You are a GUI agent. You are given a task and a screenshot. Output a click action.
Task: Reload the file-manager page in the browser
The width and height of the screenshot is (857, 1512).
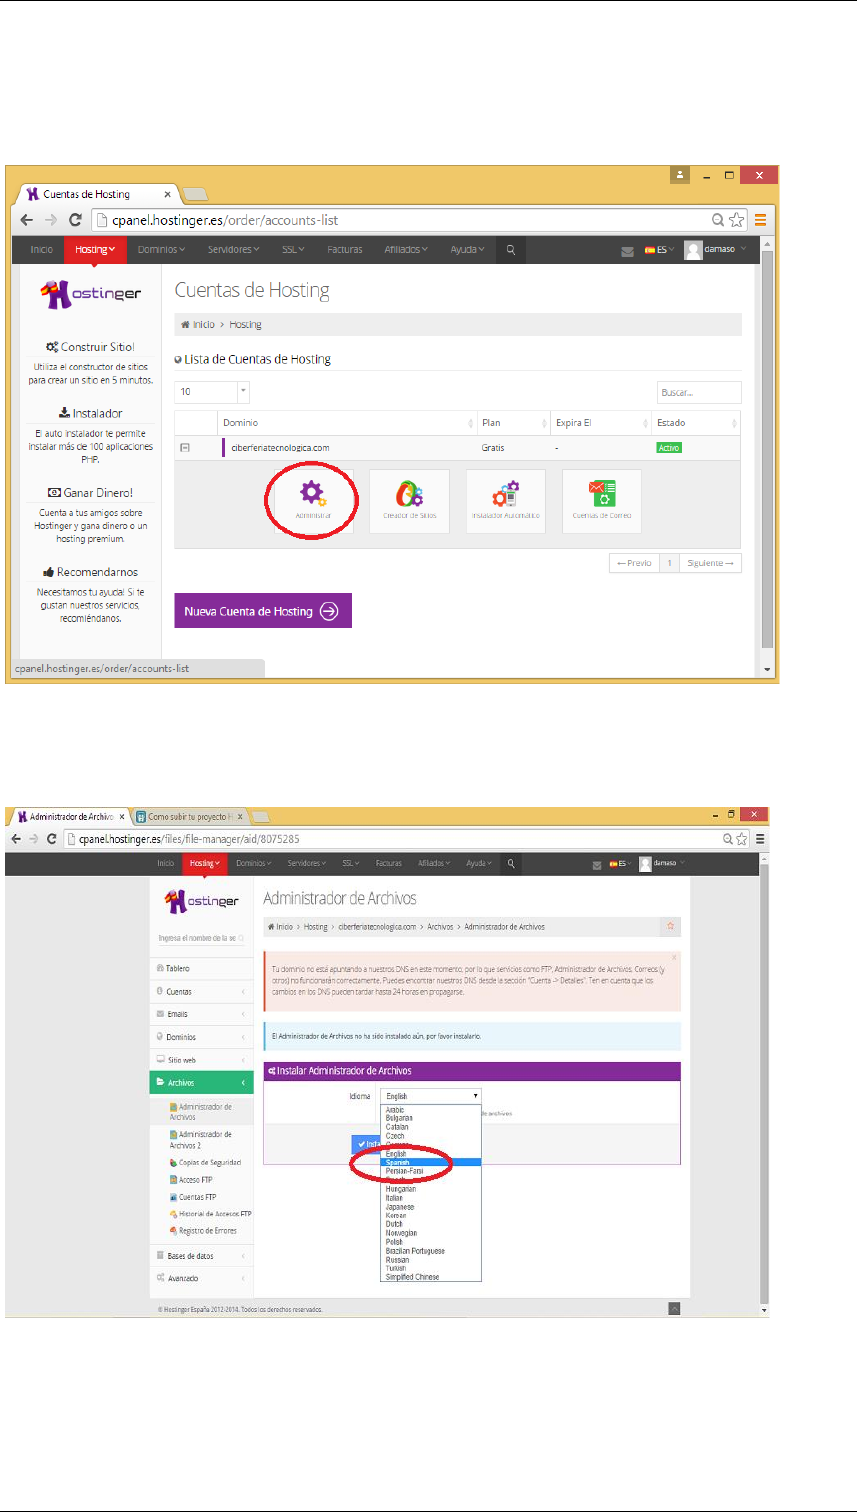click(50, 839)
